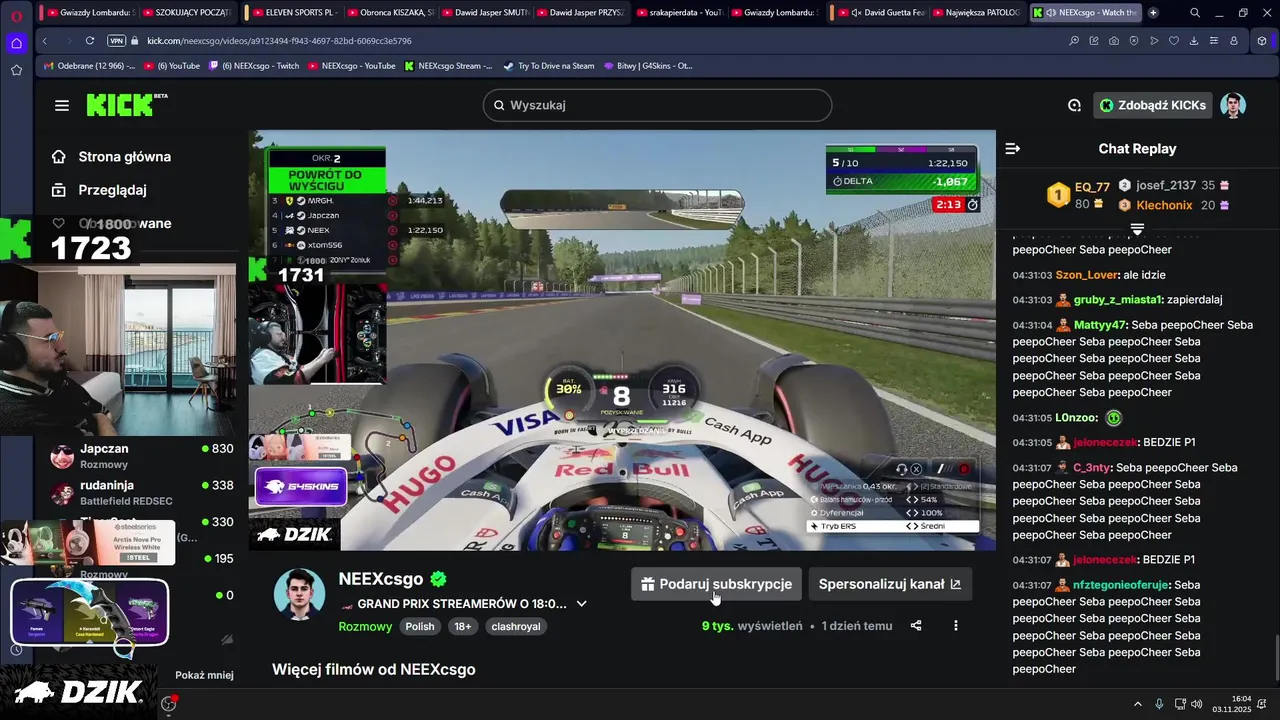
Task: Take a snapshot with camera icon
Action: pyautogui.click(x=1114, y=41)
